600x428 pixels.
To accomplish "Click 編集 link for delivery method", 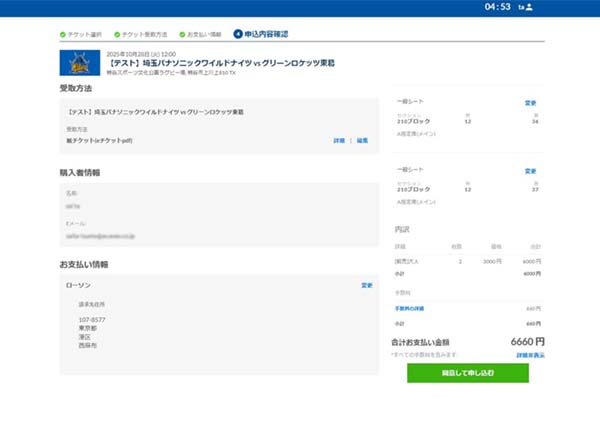I will click(x=362, y=141).
